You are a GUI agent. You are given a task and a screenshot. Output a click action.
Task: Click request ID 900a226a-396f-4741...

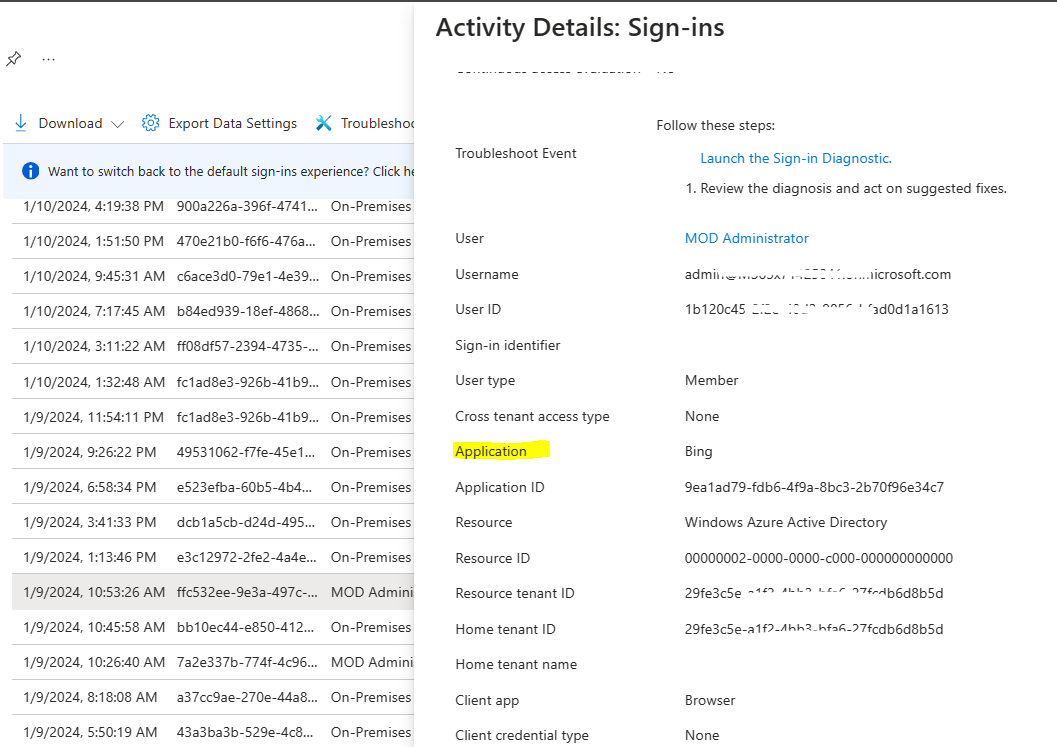coord(247,206)
